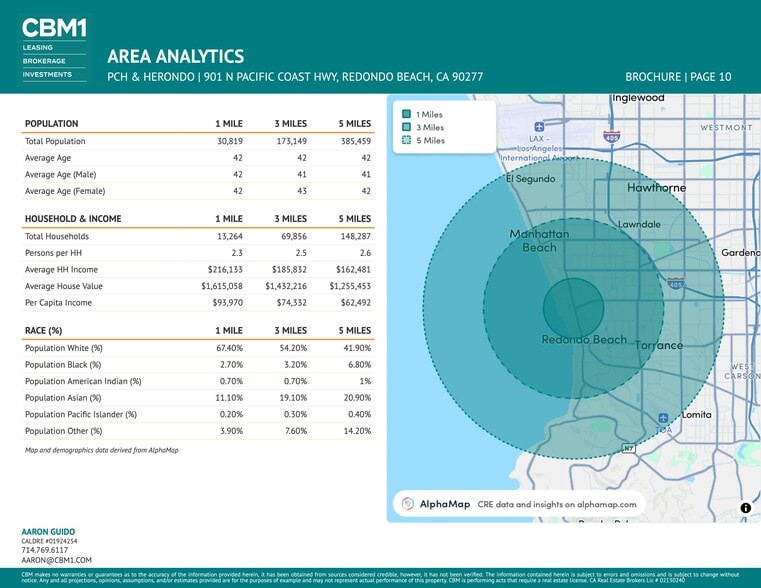Click the Total Households value 13,264

230,236
